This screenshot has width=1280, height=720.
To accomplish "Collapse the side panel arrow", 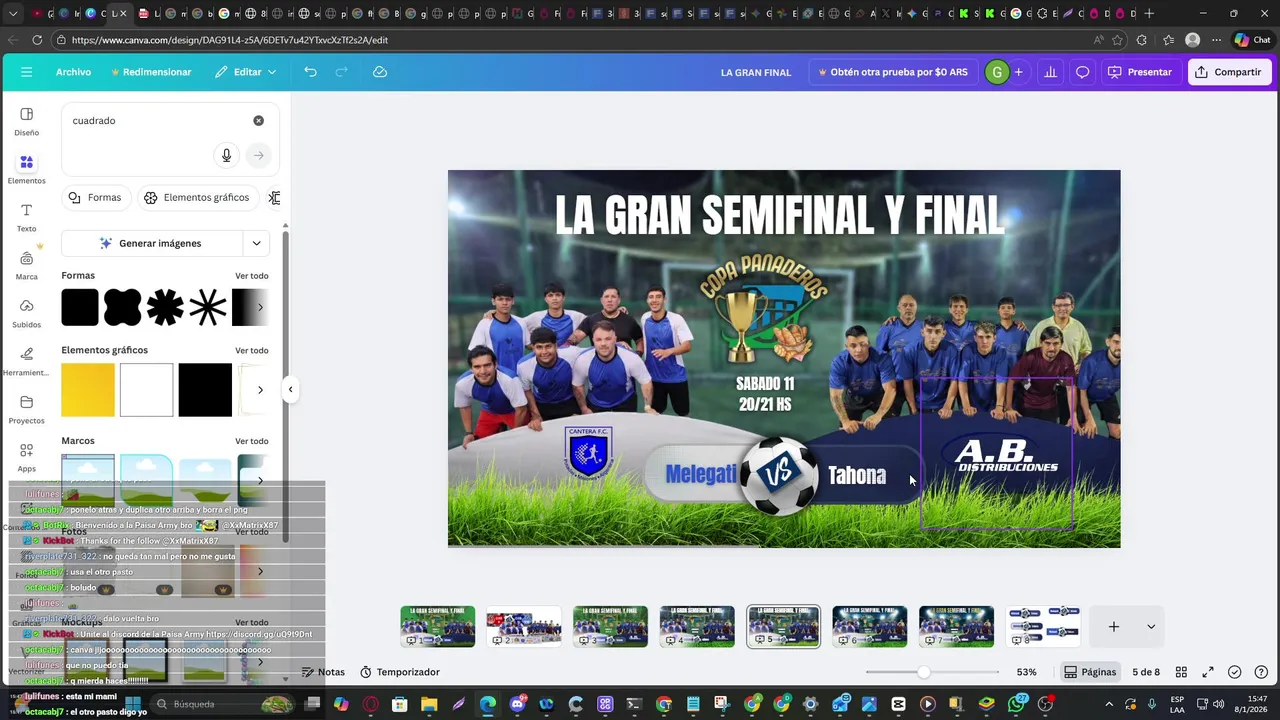I will (x=290, y=389).
